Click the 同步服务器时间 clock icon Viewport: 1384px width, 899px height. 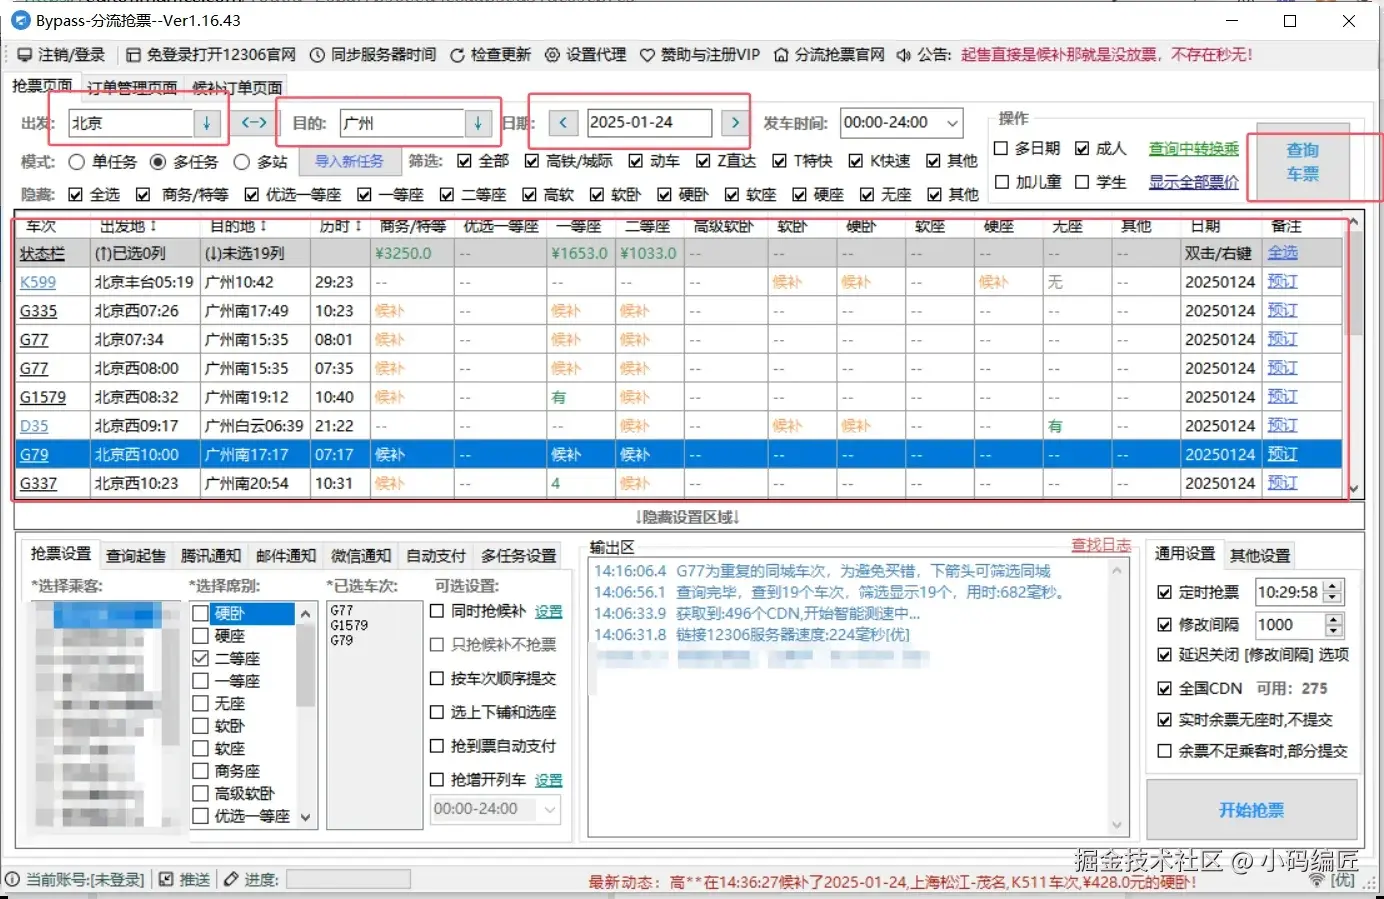click(317, 55)
